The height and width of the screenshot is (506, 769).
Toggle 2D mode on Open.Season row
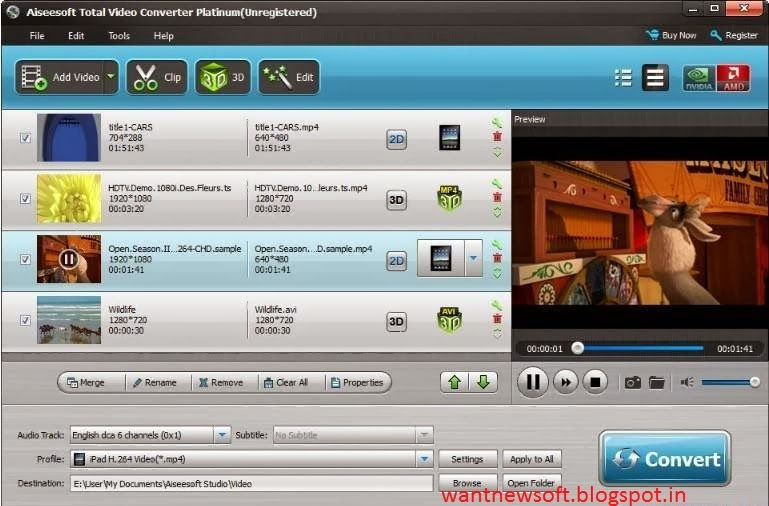pos(396,261)
